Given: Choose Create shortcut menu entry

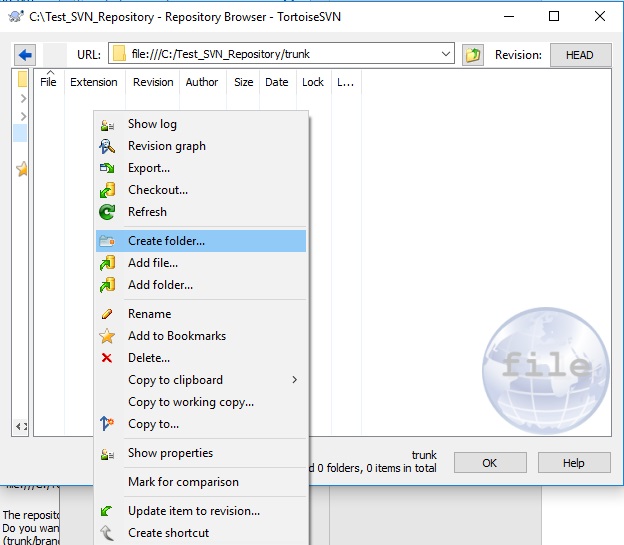Looking at the screenshot, I should coord(201,533).
